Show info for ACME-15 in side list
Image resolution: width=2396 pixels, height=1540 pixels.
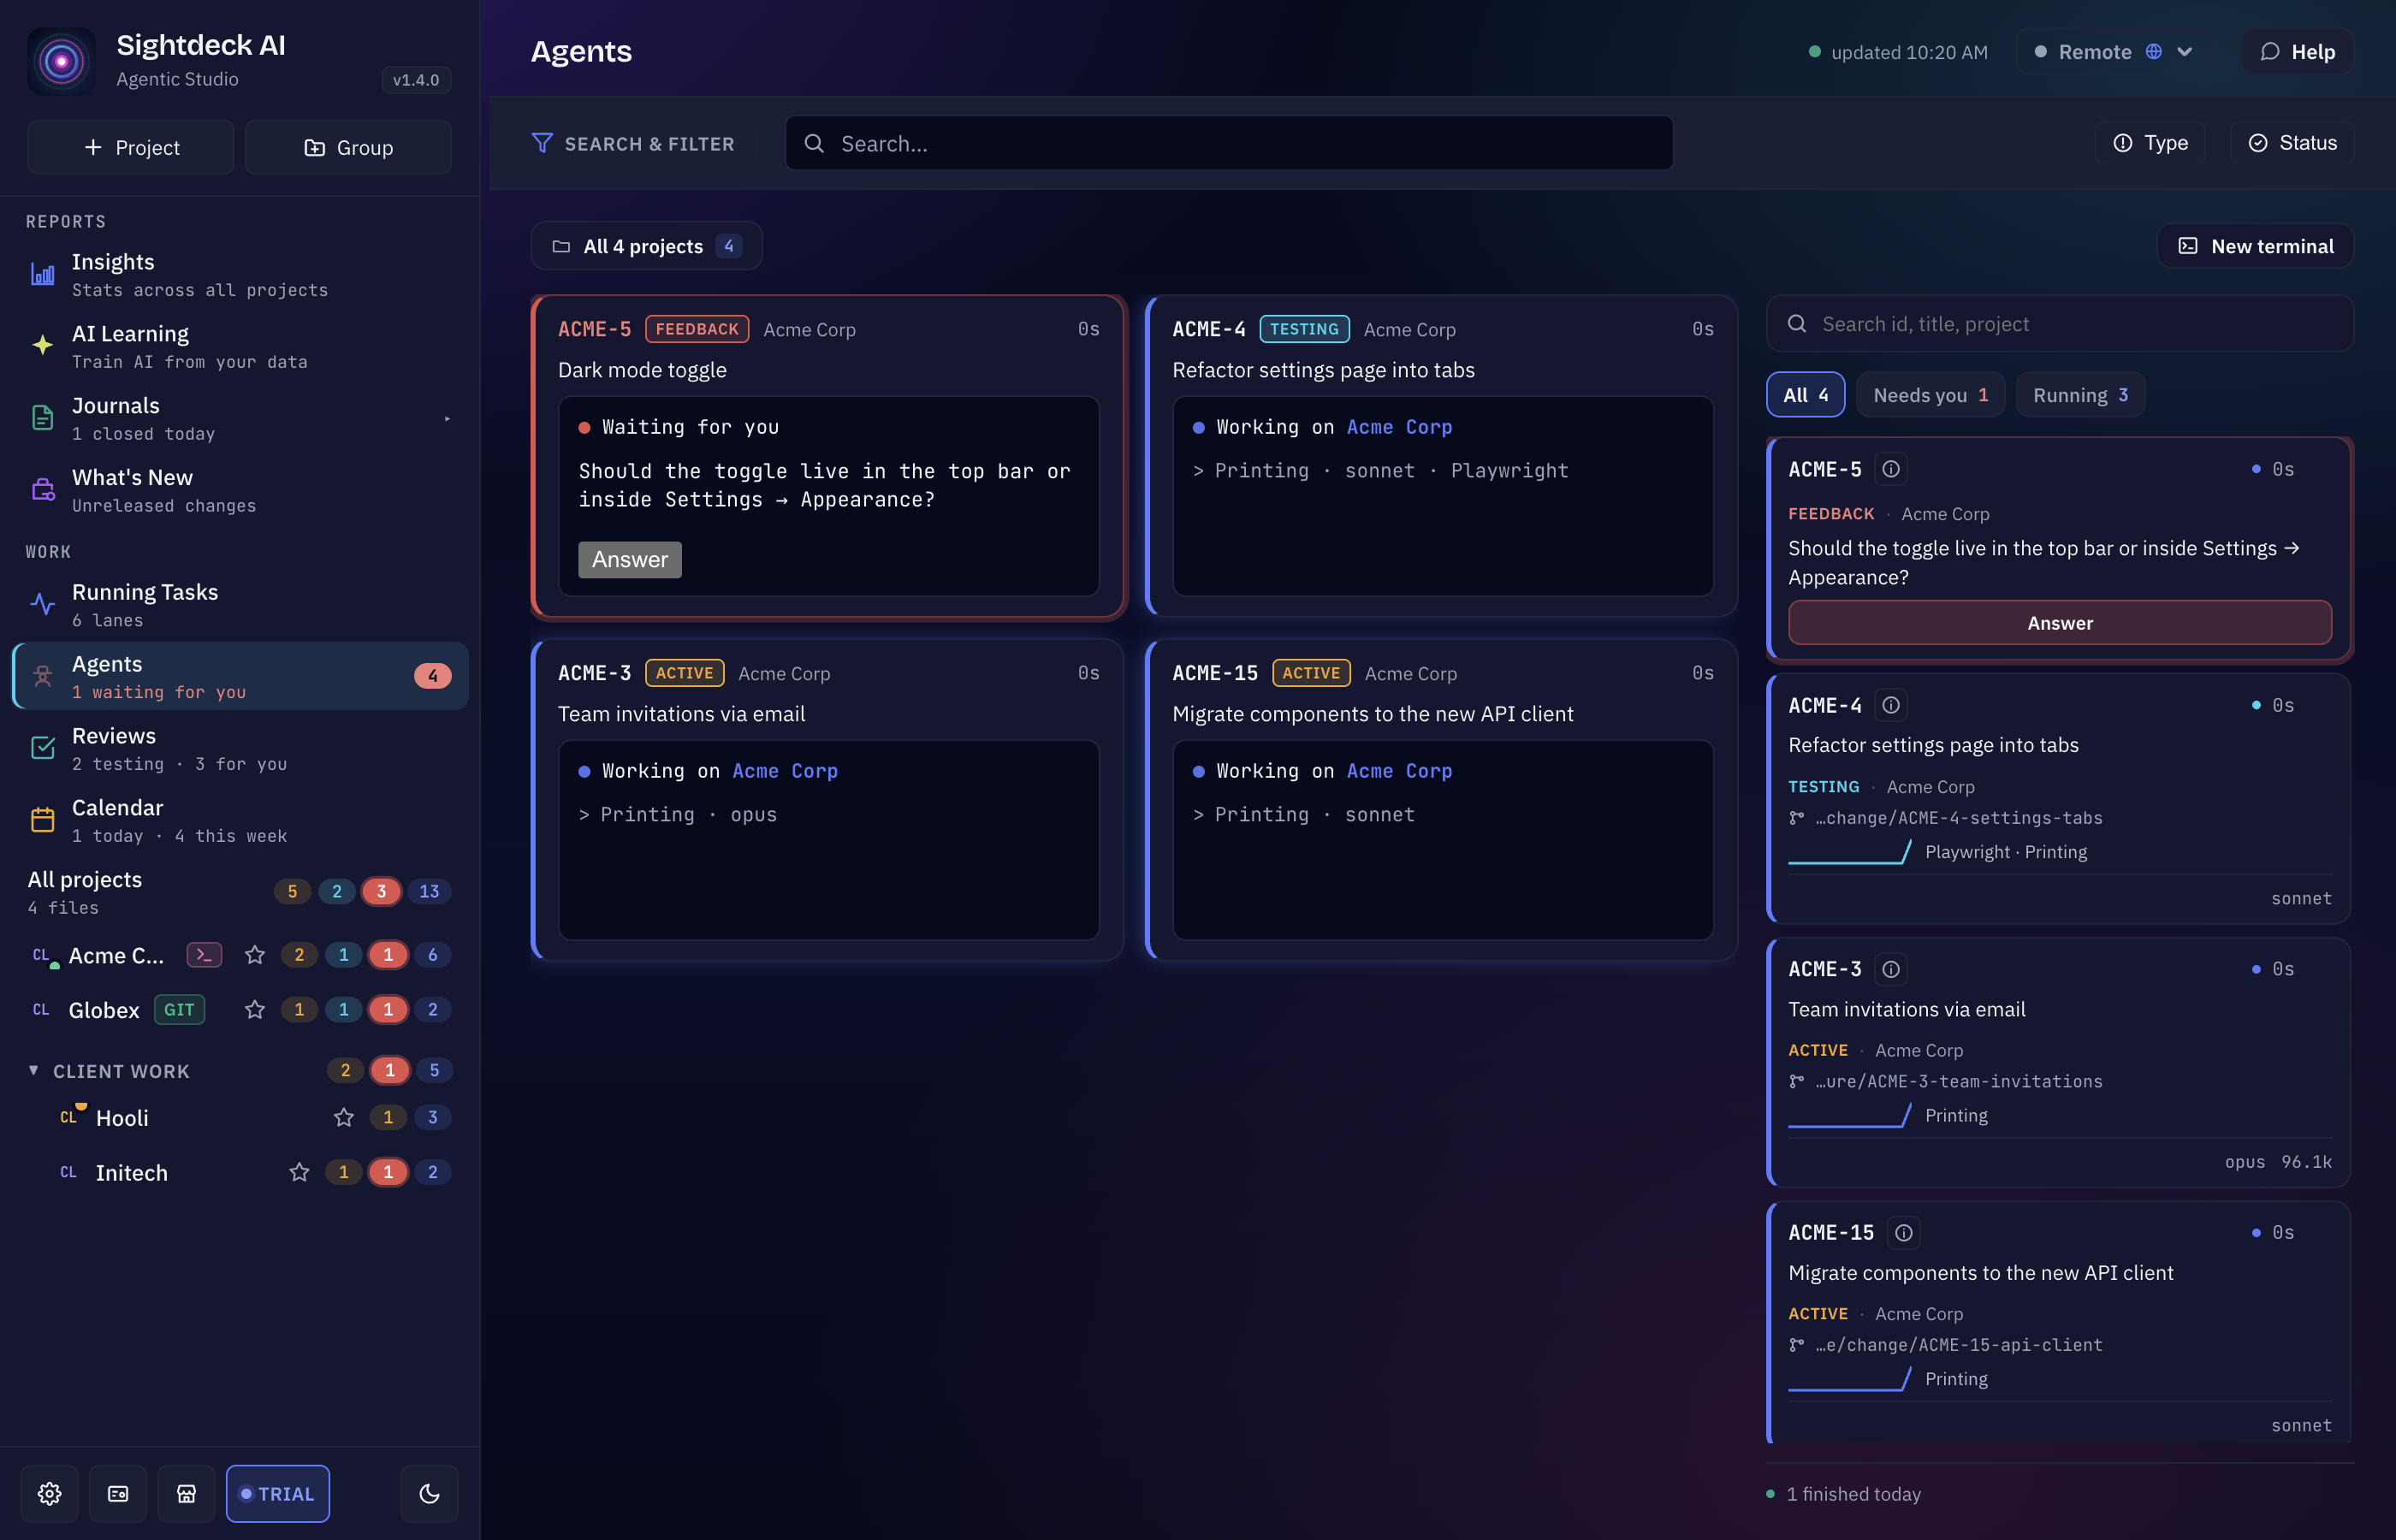pos(1903,1233)
